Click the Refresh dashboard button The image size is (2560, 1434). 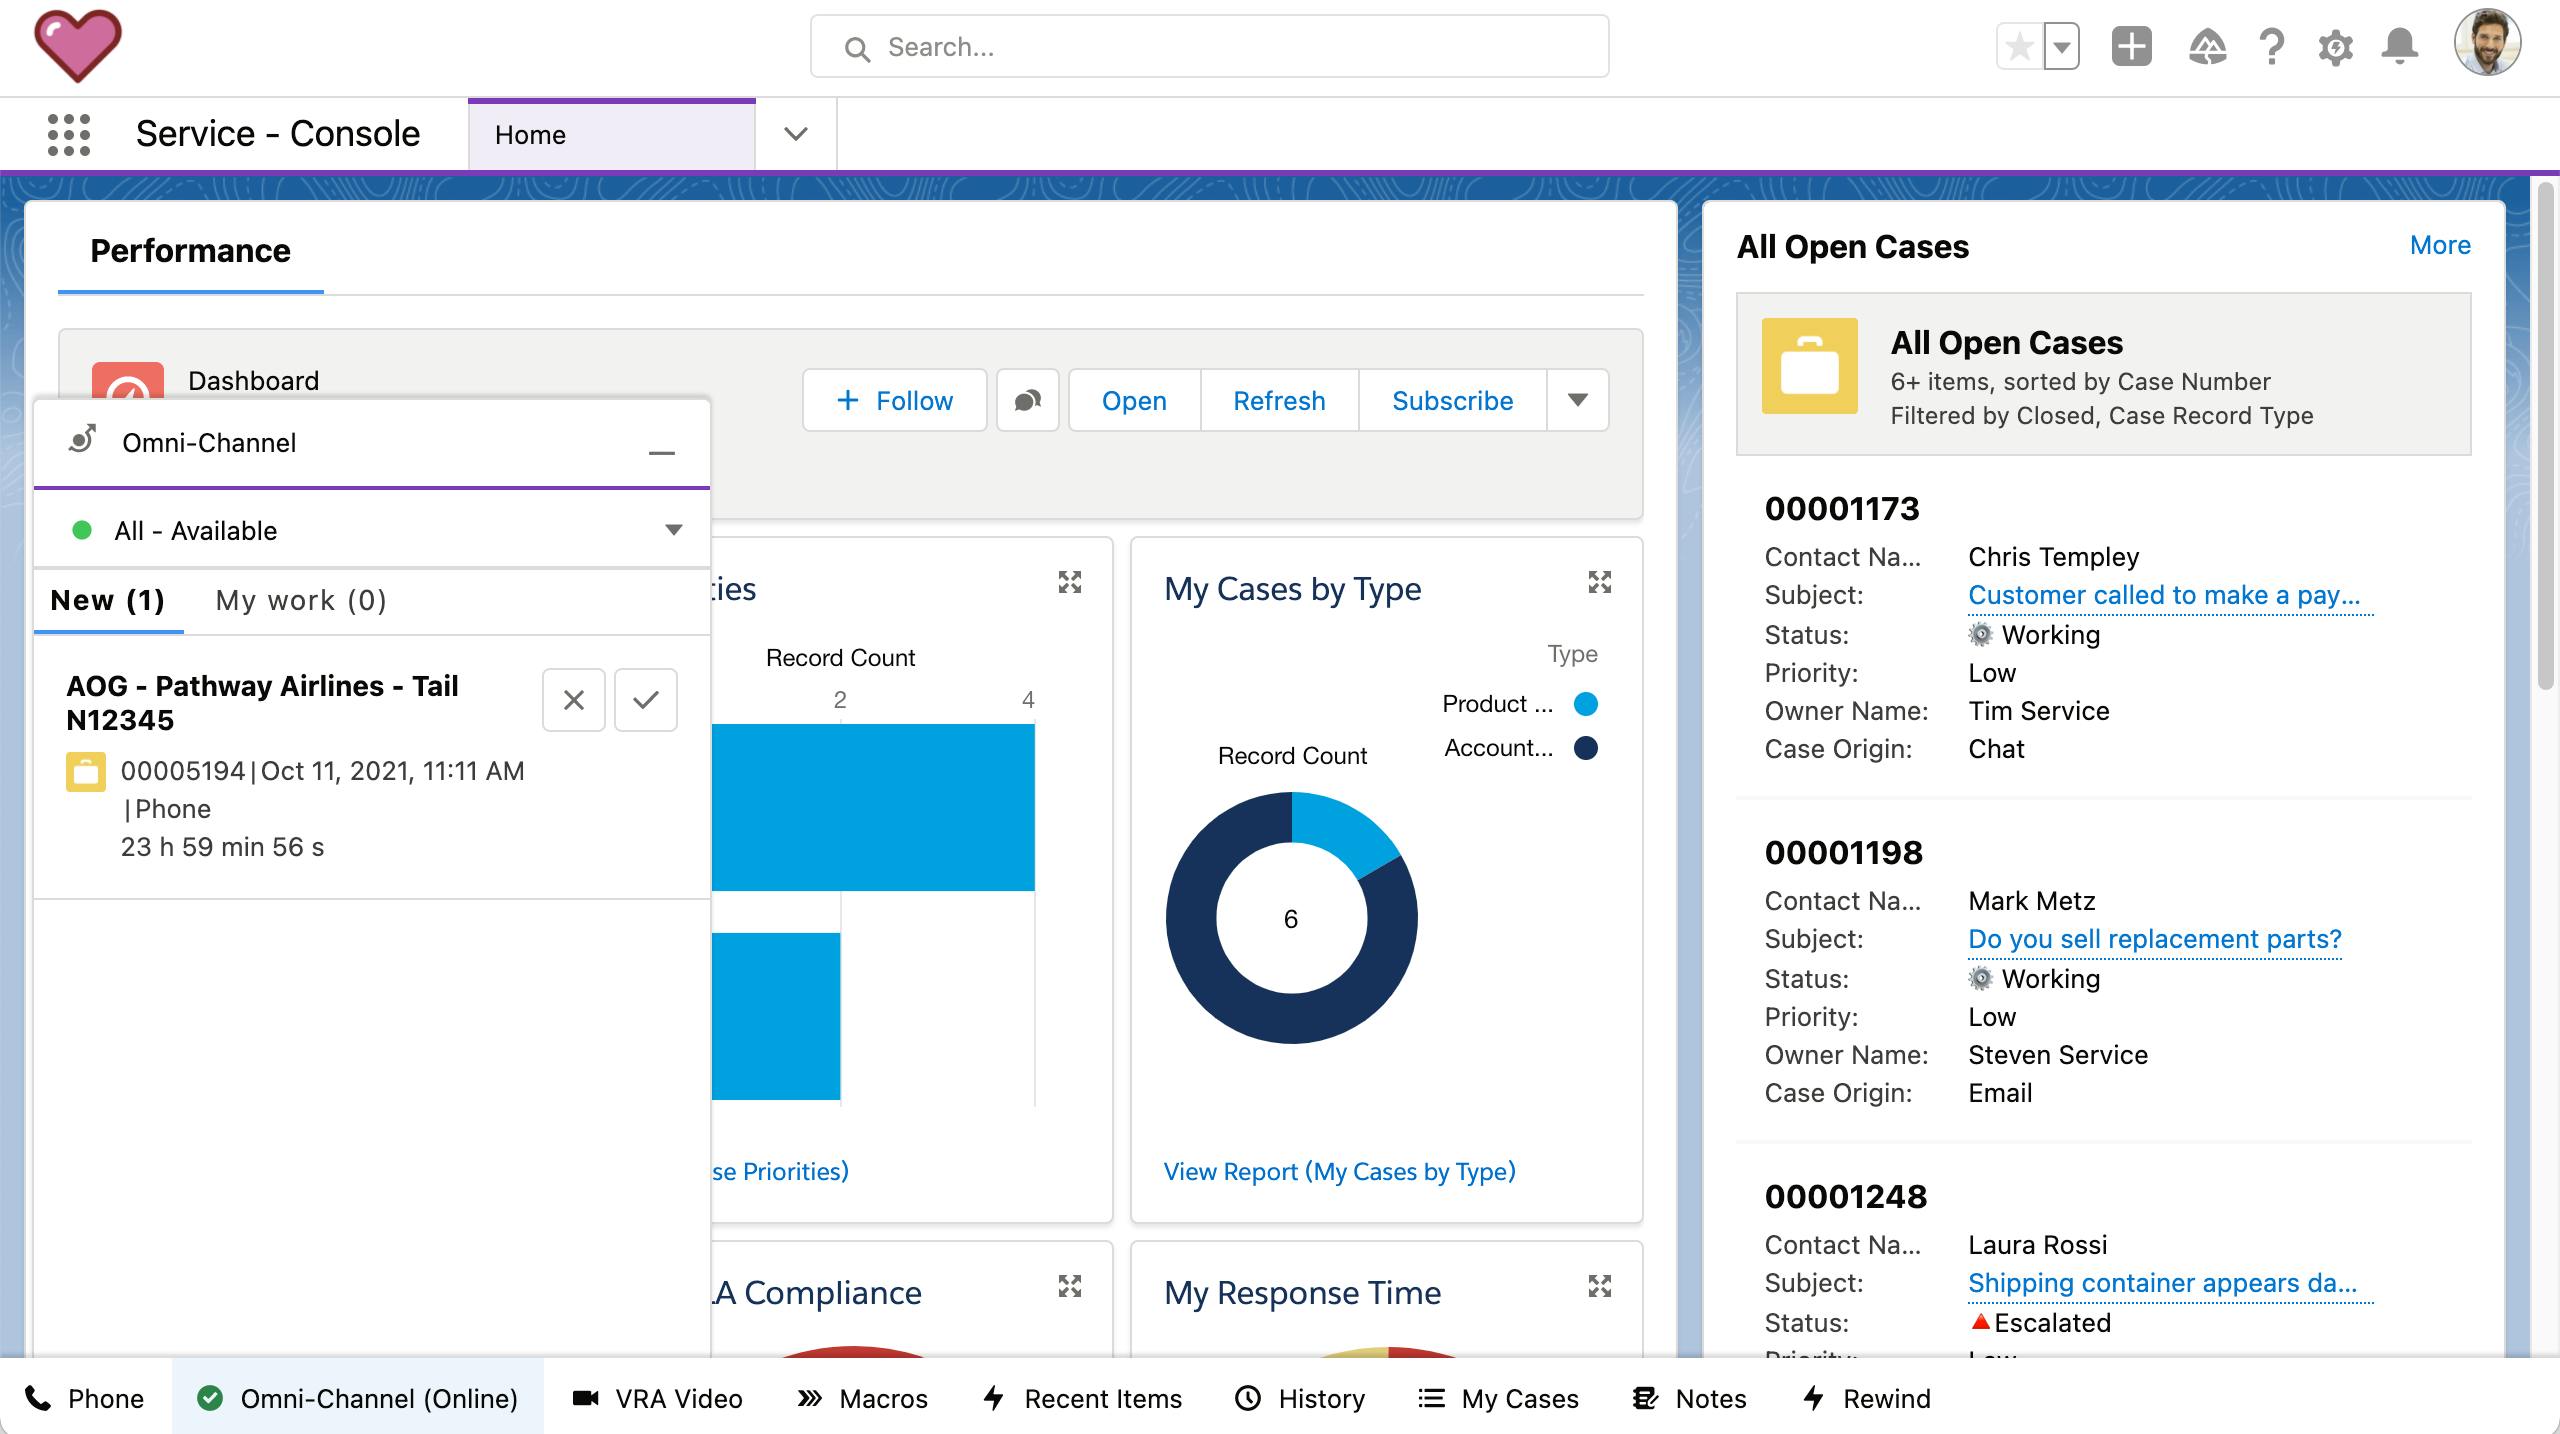tap(1278, 401)
